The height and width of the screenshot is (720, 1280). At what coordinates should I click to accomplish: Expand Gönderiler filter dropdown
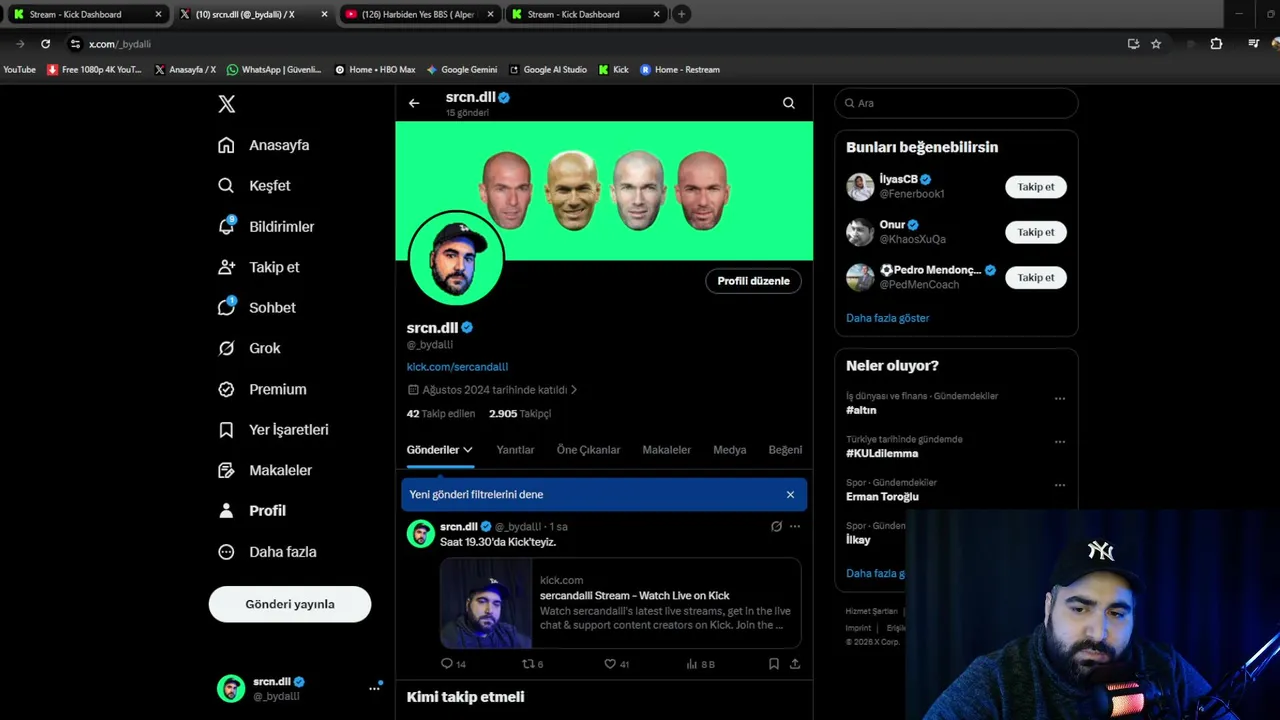pyautogui.click(x=467, y=450)
